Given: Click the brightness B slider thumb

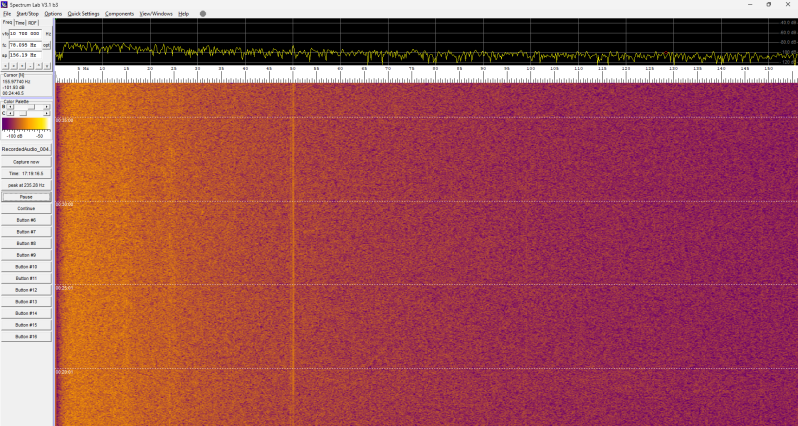Looking at the screenshot, I should (32, 107).
